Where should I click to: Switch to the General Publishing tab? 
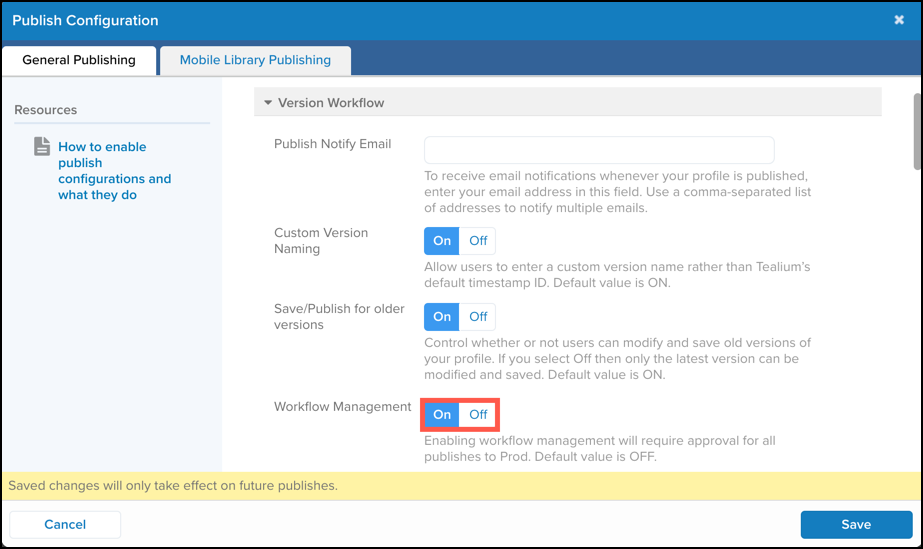click(79, 60)
